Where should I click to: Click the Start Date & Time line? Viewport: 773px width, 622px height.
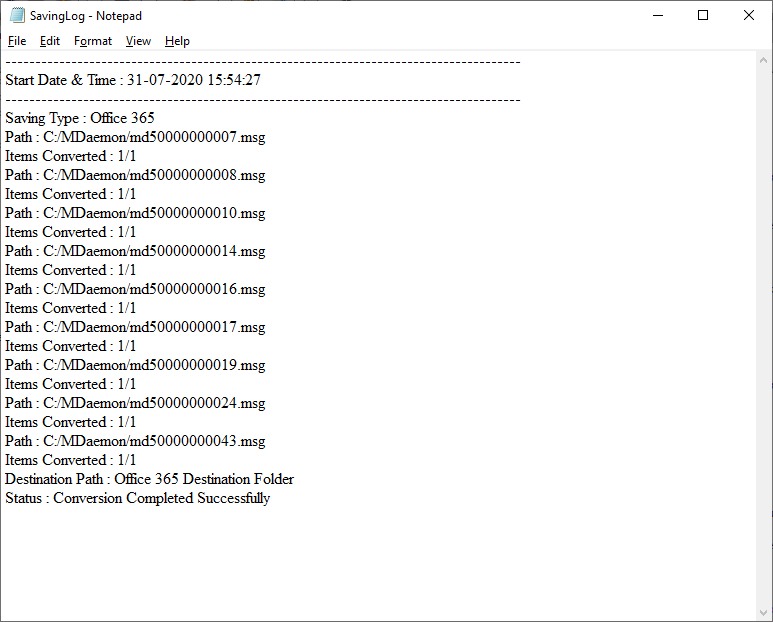pos(133,80)
